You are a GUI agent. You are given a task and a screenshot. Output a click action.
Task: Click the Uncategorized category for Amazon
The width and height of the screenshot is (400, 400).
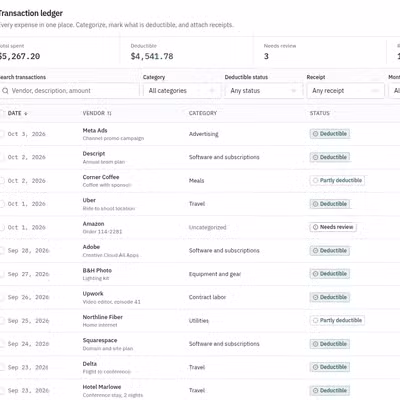pyautogui.click(x=207, y=227)
